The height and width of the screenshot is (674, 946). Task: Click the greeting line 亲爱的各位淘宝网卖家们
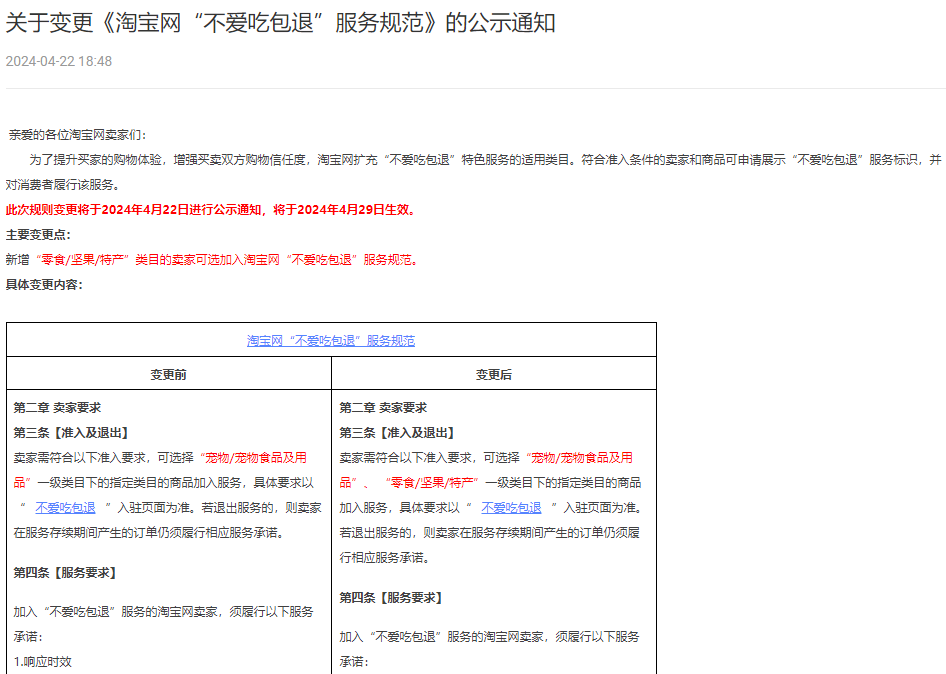(x=77, y=135)
